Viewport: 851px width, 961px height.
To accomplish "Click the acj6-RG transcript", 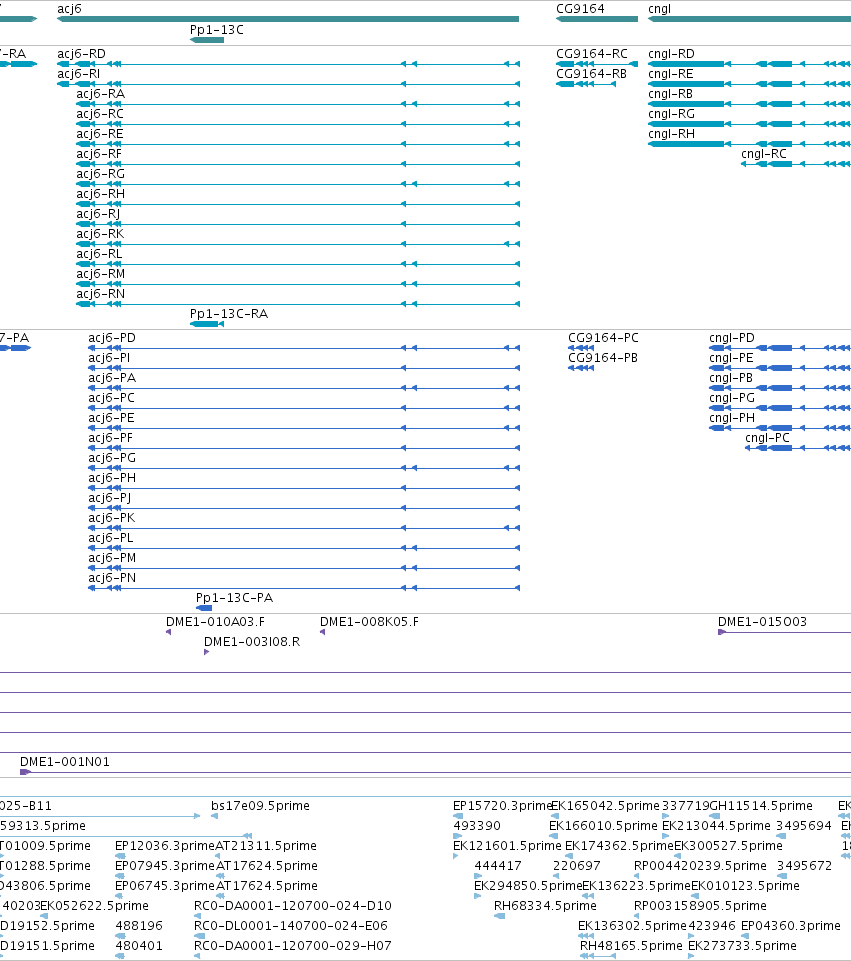I will coord(100,174).
